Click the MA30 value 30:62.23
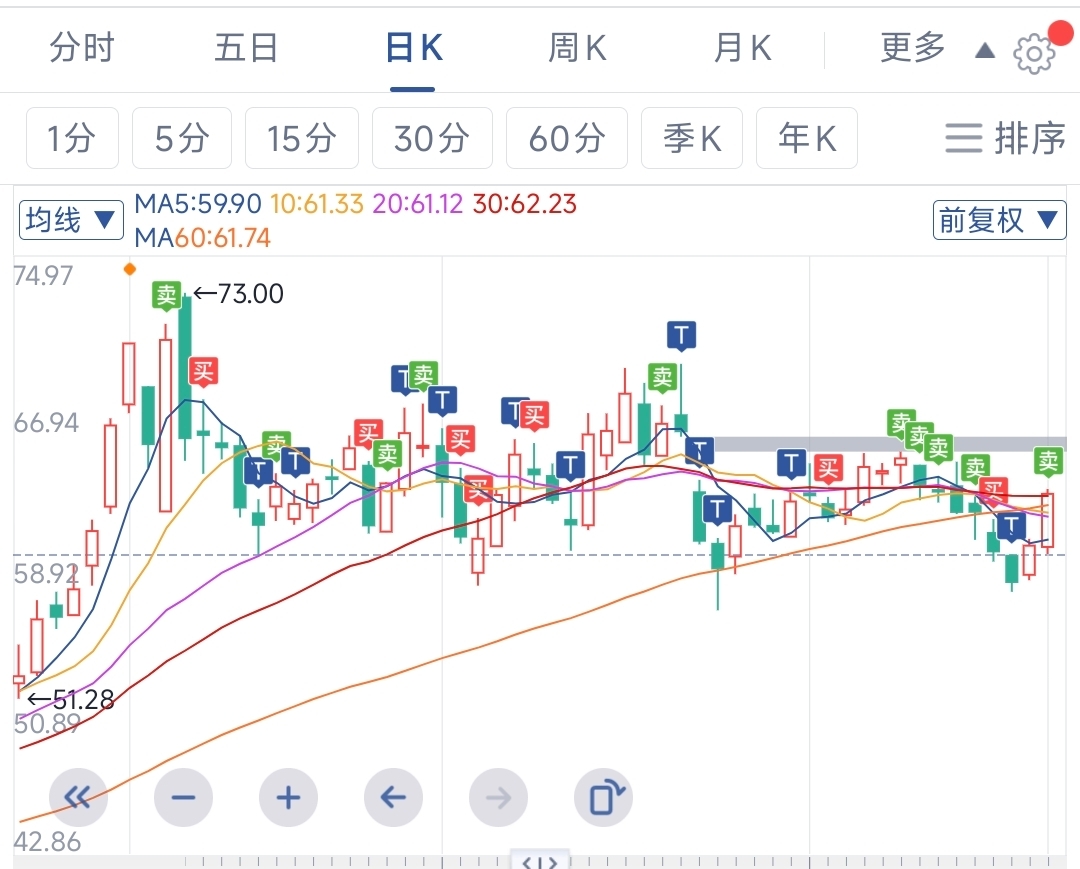The image size is (1080, 869). pyautogui.click(x=525, y=204)
